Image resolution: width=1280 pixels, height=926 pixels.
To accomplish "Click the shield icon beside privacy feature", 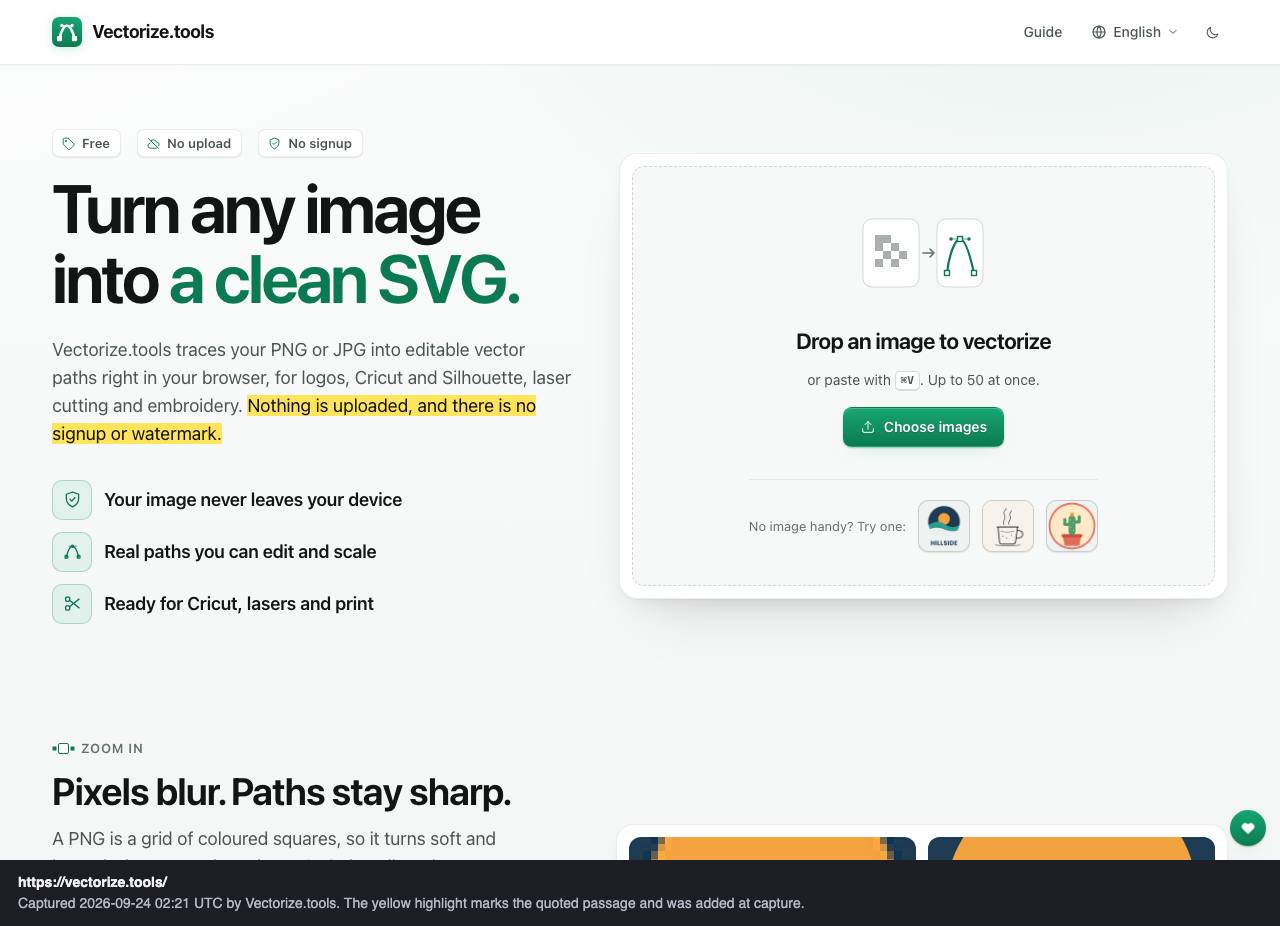I will (72, 500).
